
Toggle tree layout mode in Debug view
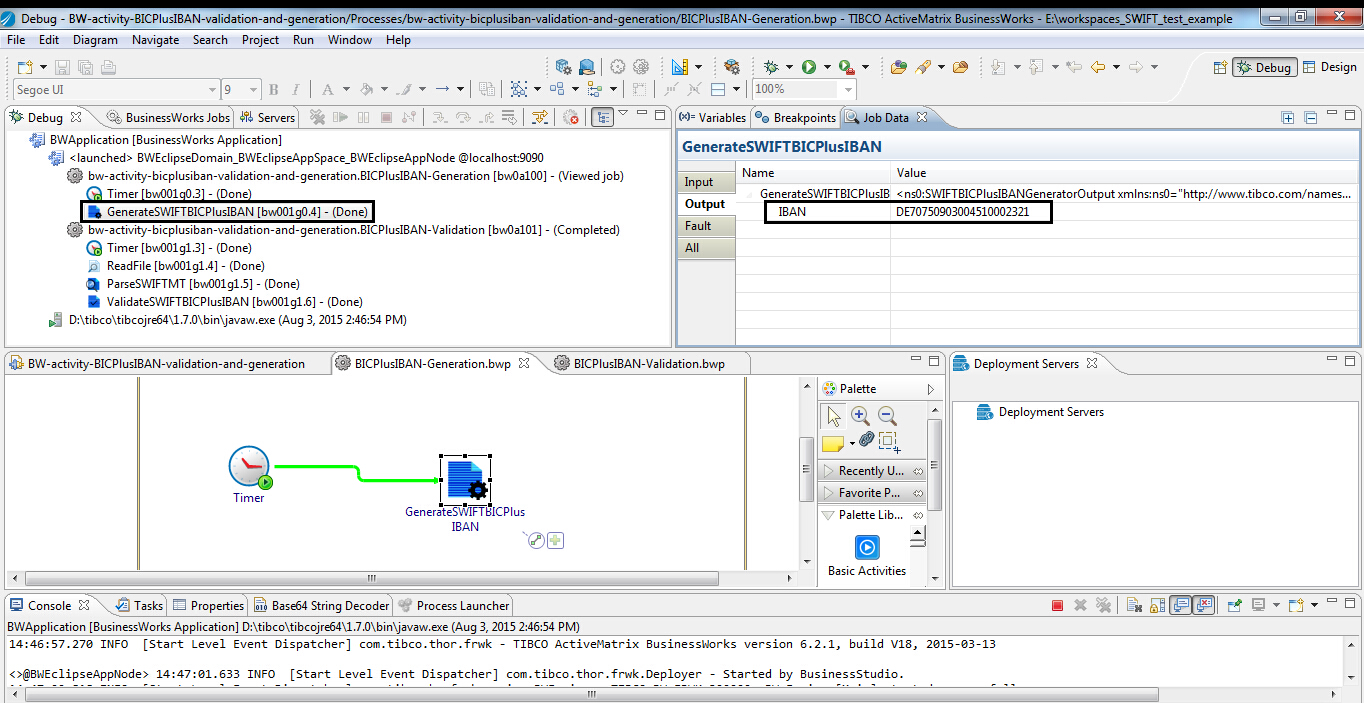tap(601, 117)
